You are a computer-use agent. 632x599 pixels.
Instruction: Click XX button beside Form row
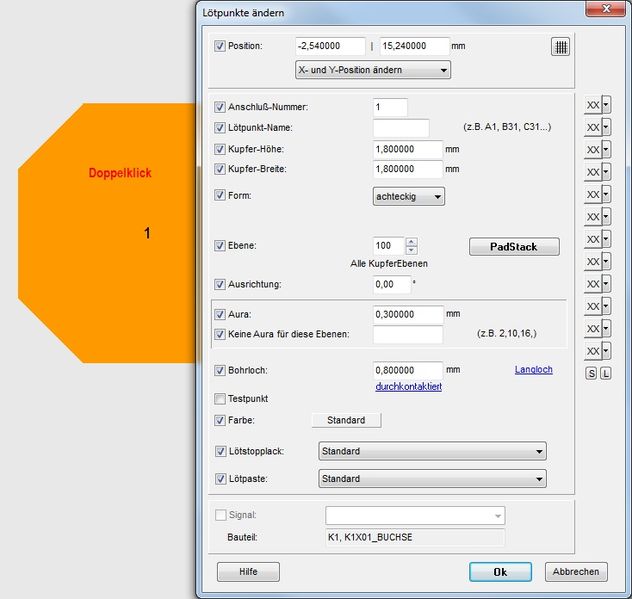tap(593, 194)
